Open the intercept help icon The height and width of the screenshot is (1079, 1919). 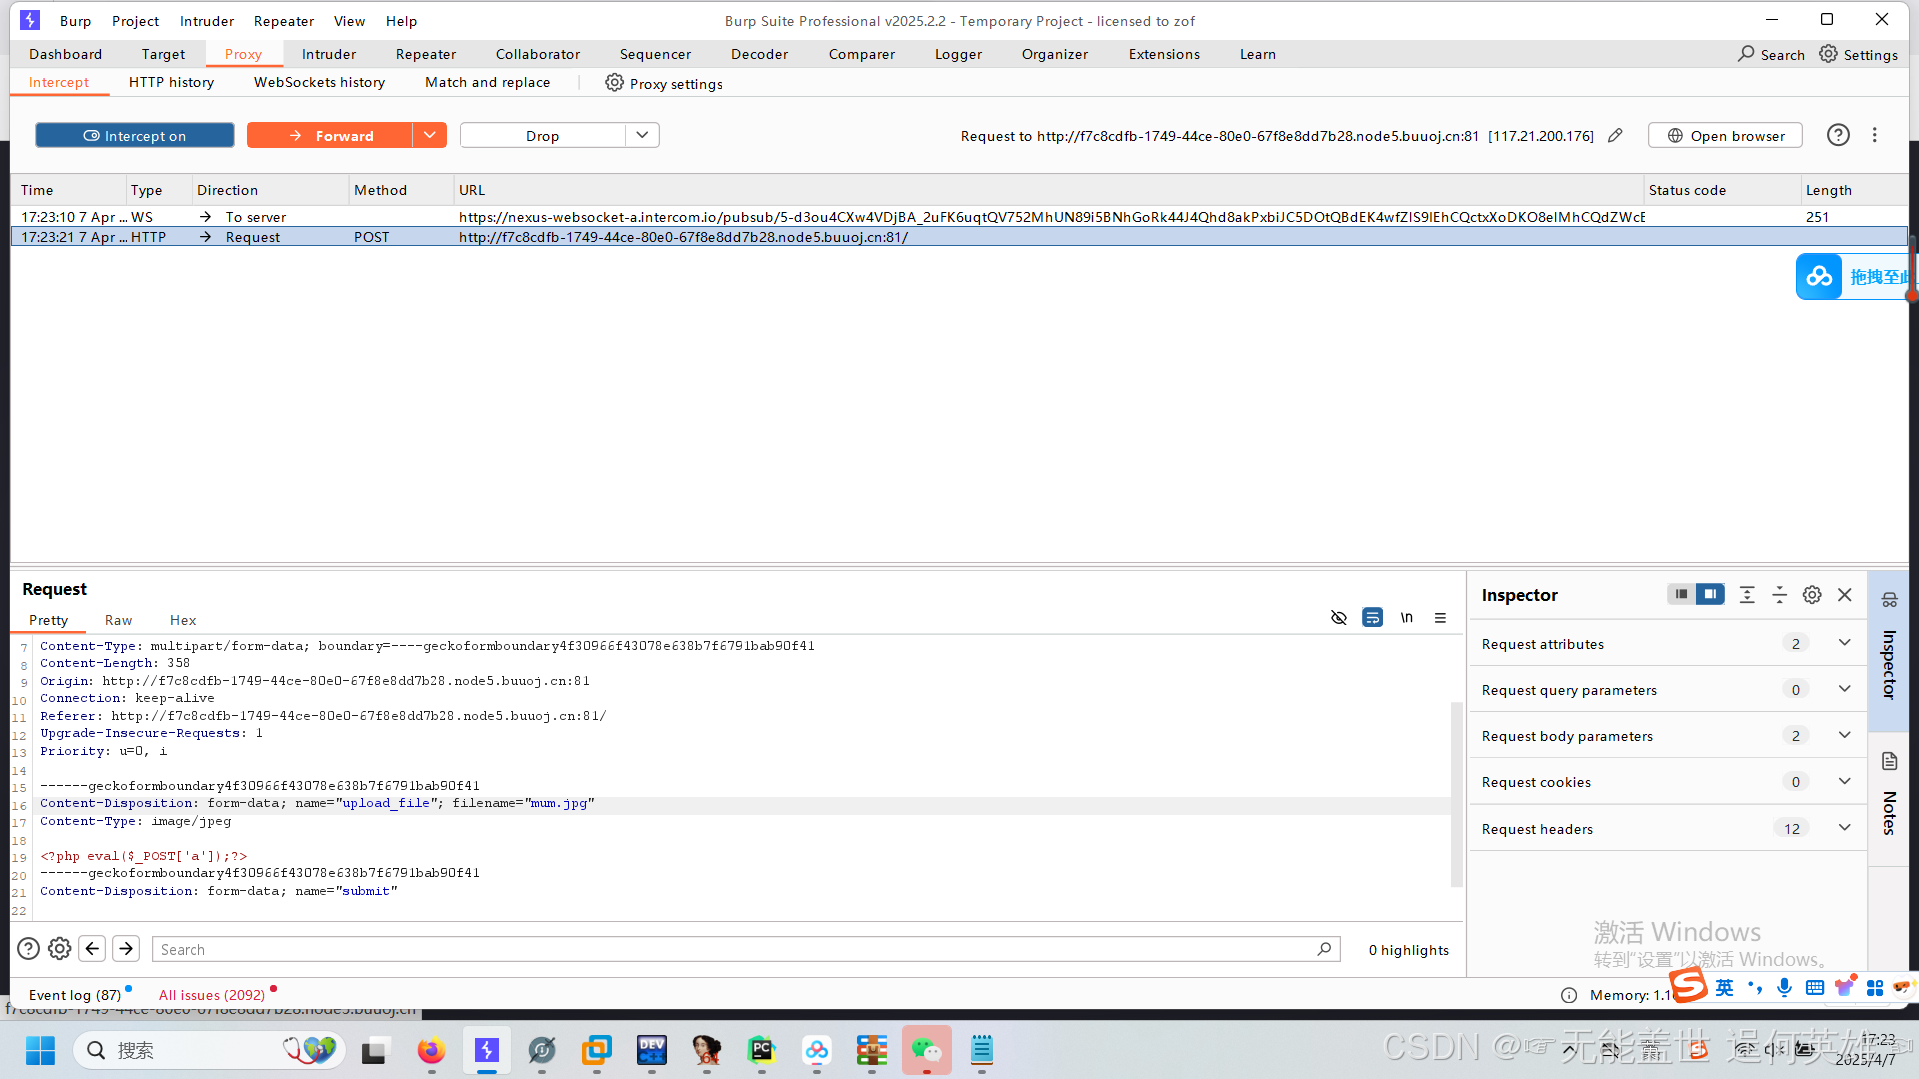(x=1838, y=135)
